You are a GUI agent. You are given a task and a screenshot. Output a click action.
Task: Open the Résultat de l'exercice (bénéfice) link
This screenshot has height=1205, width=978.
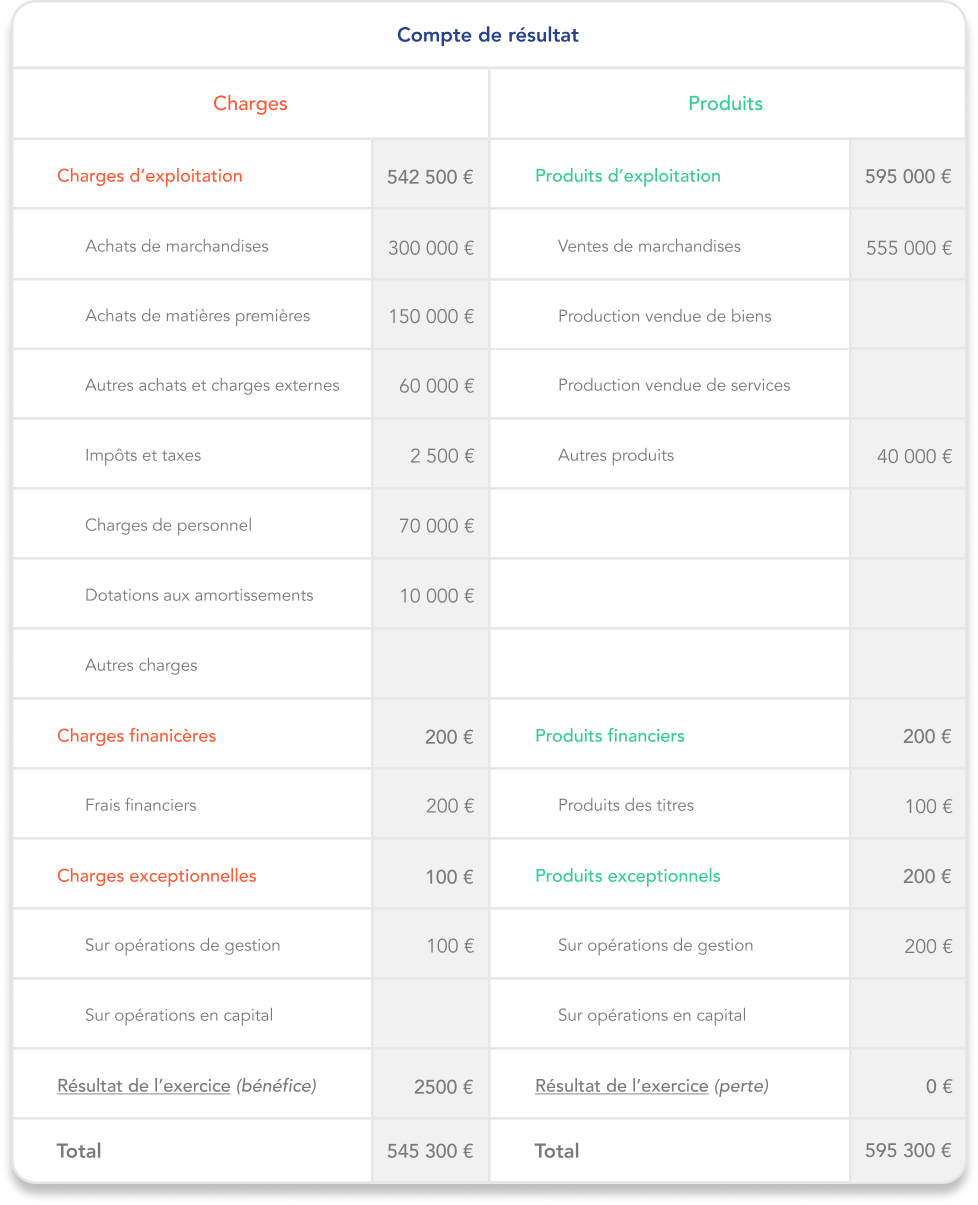[144, 1085]
